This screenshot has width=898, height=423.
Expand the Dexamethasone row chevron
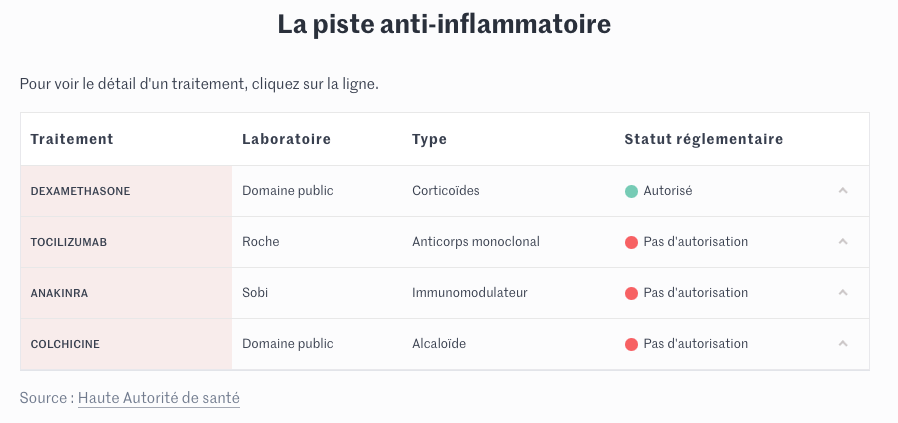(x=843, y=191)
